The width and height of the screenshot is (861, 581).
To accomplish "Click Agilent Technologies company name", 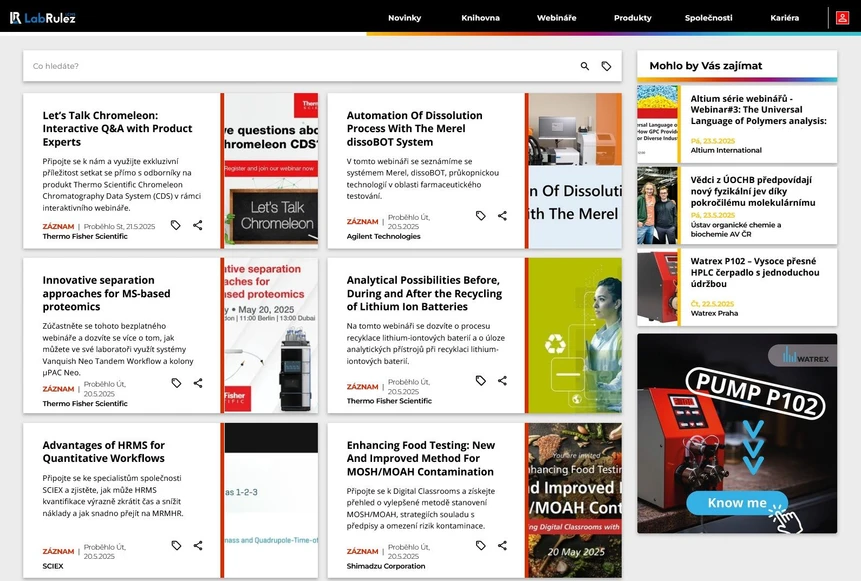I will [x=383, y=236].
